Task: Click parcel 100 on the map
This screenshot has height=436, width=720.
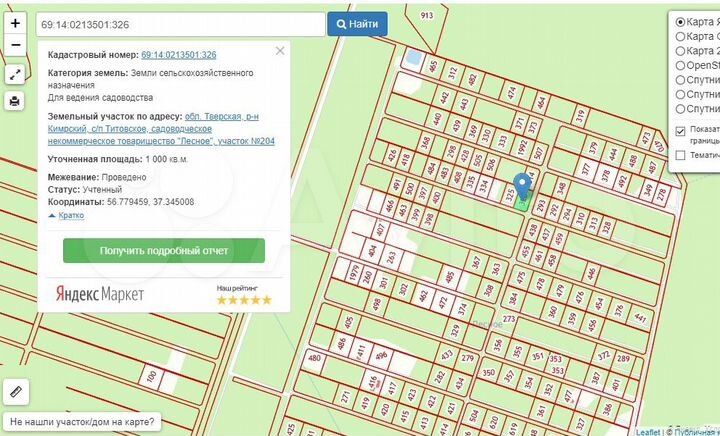Action: 152,376
